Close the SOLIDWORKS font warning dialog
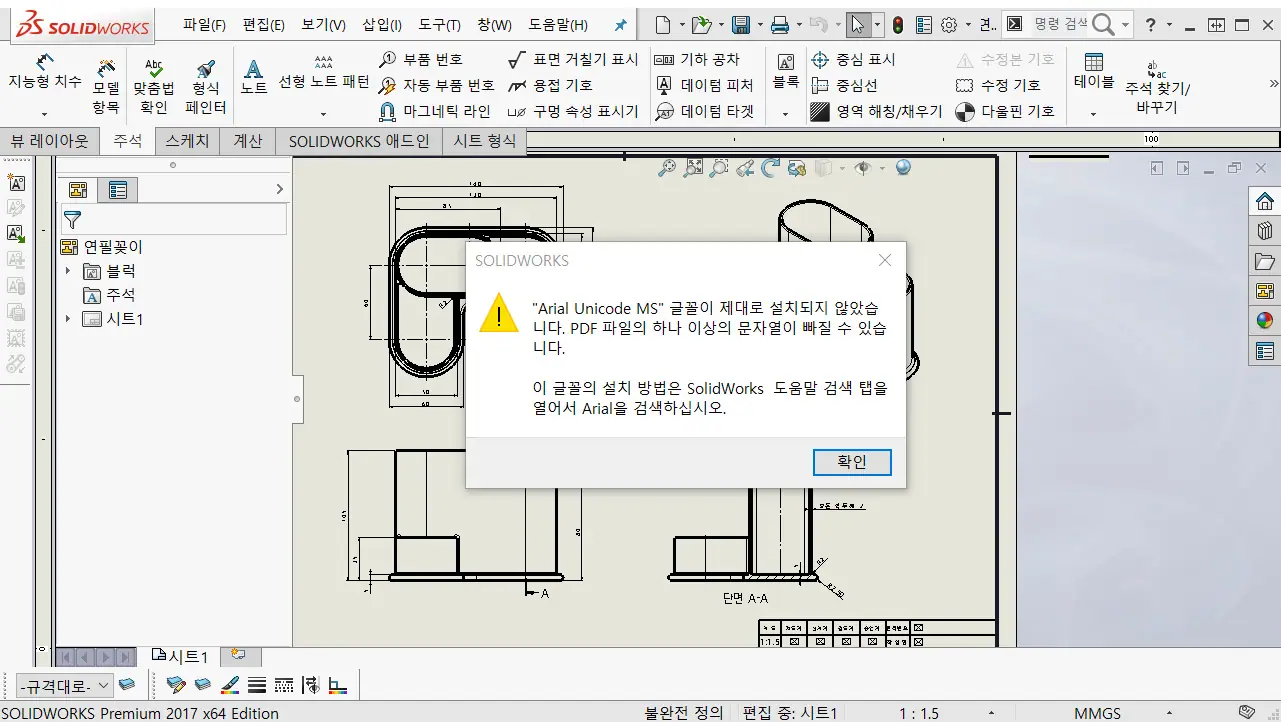 884,260
